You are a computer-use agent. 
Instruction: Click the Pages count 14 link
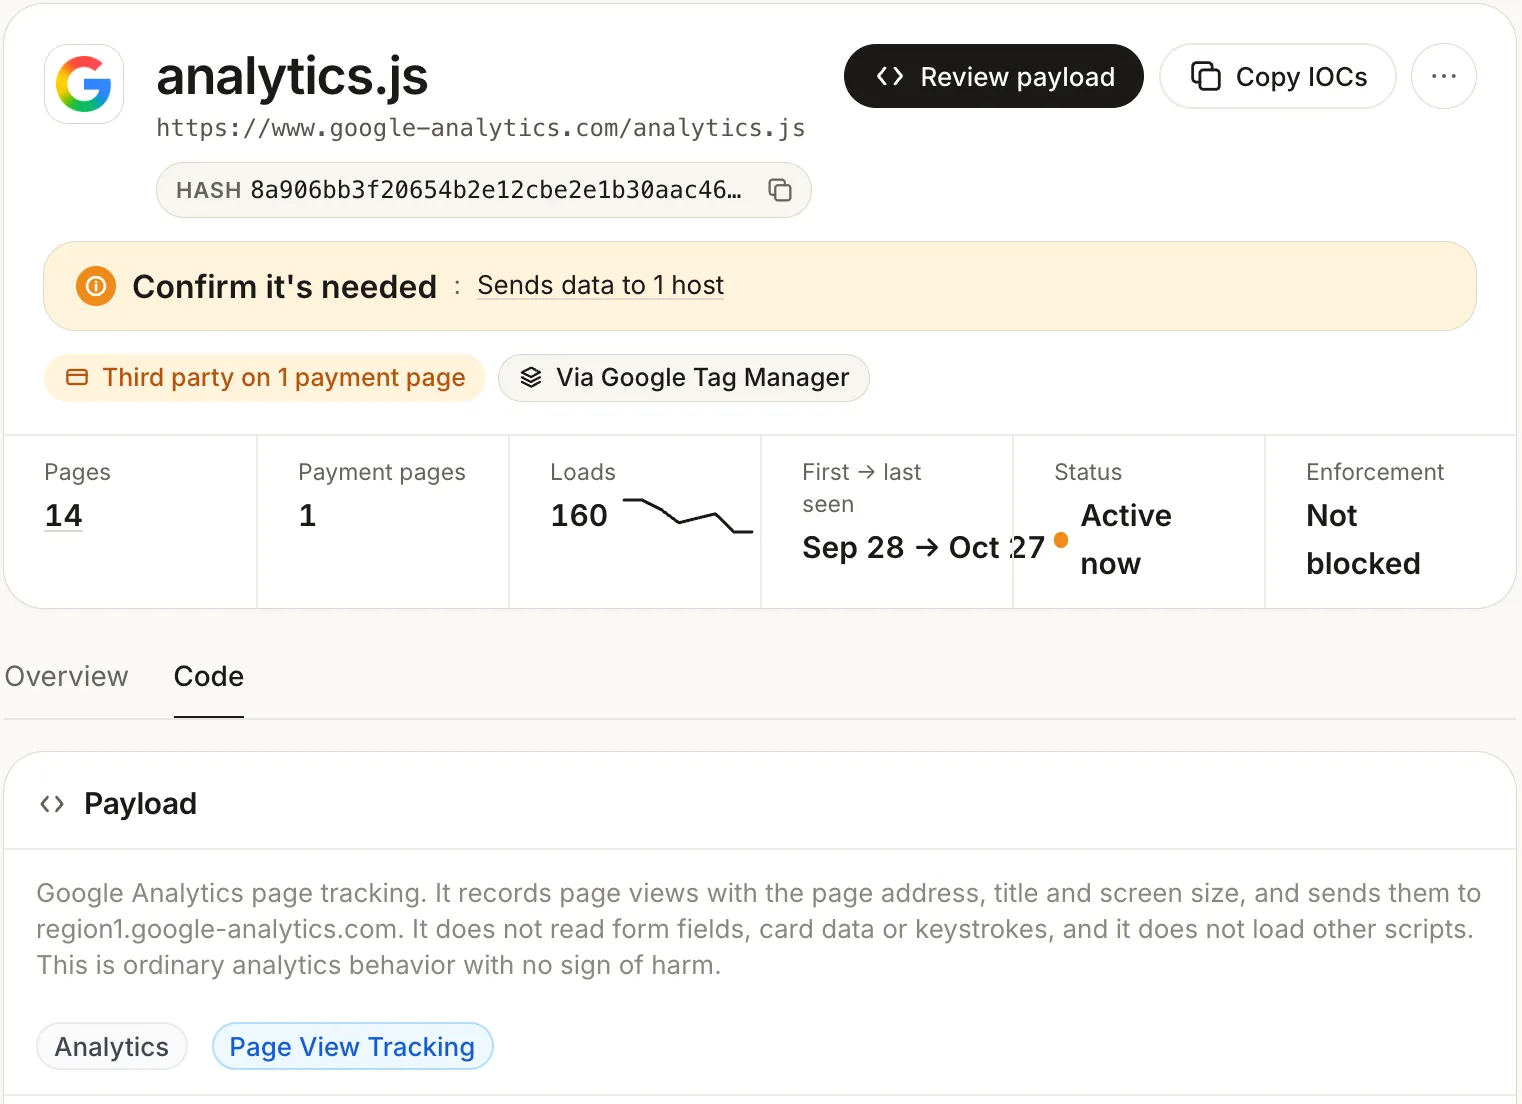tap(63, 515)
